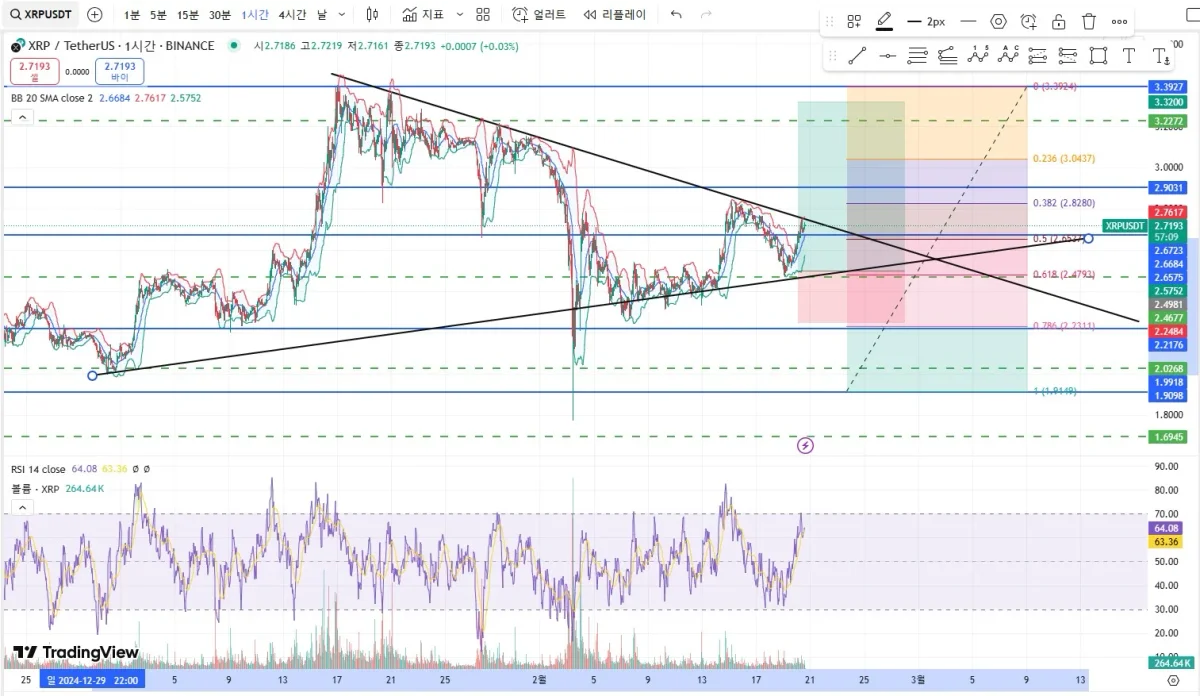Select the text tool

pos(1128,56)
